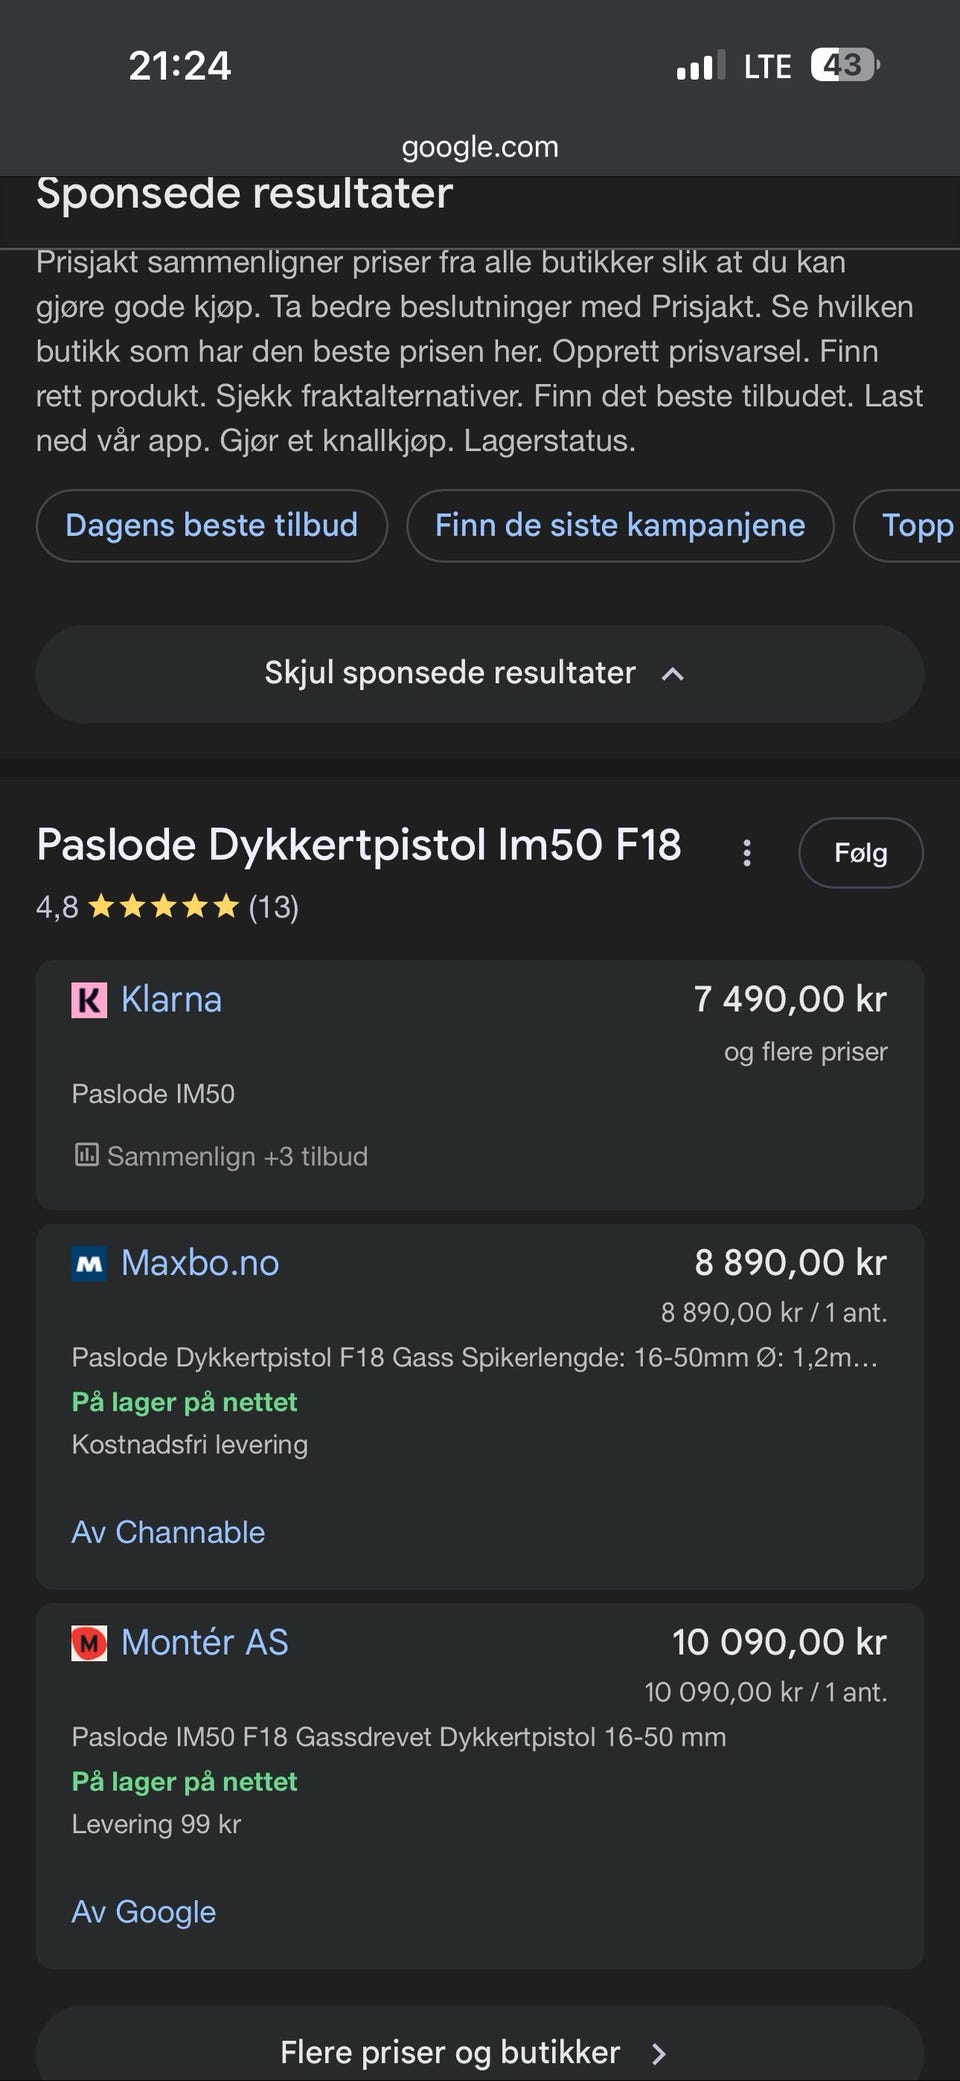This screenshot has height=2081, width=960.
Task: Select the Dagens beste tilbud chip
Action: coord(211,526)
